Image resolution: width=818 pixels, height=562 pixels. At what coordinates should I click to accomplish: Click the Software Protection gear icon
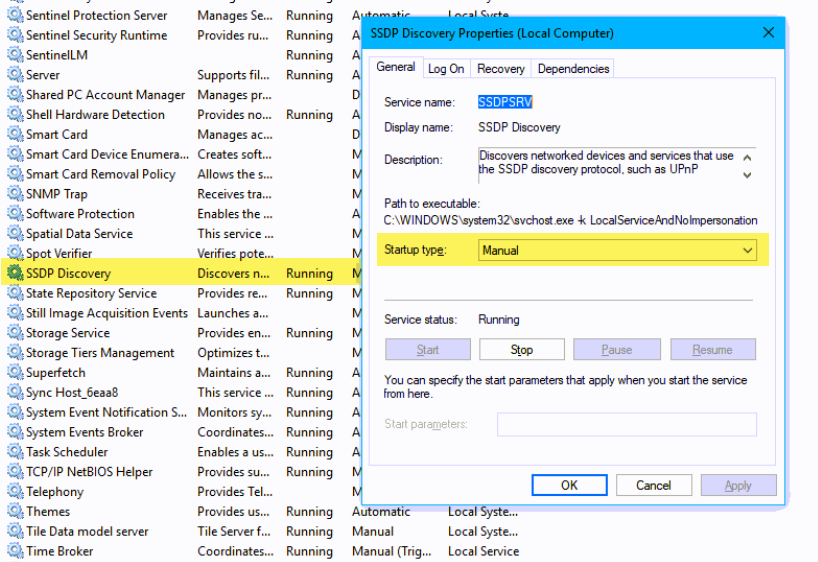(15, 213)
